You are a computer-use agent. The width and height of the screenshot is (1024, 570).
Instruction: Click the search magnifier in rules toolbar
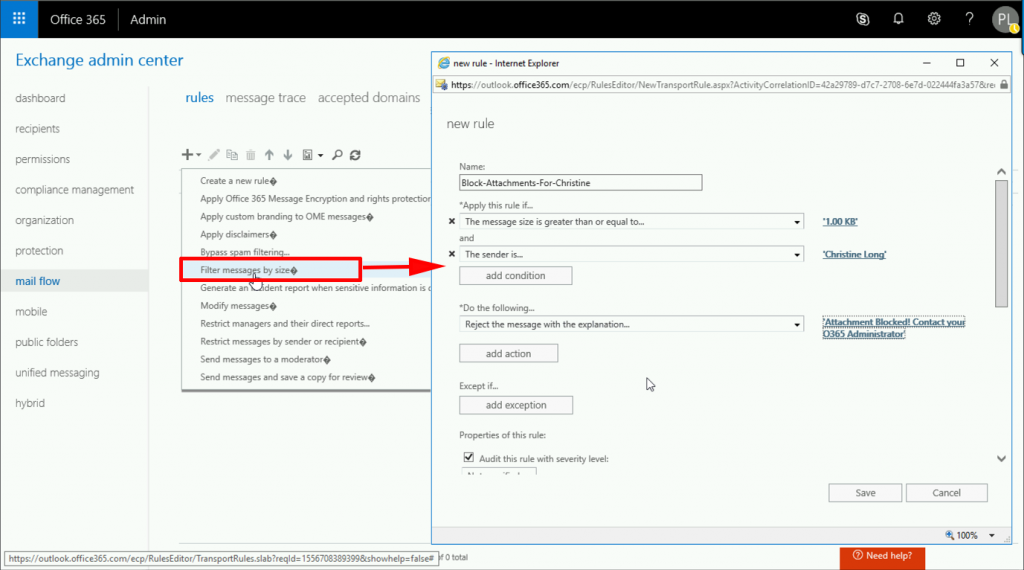(x=338, y=155)
